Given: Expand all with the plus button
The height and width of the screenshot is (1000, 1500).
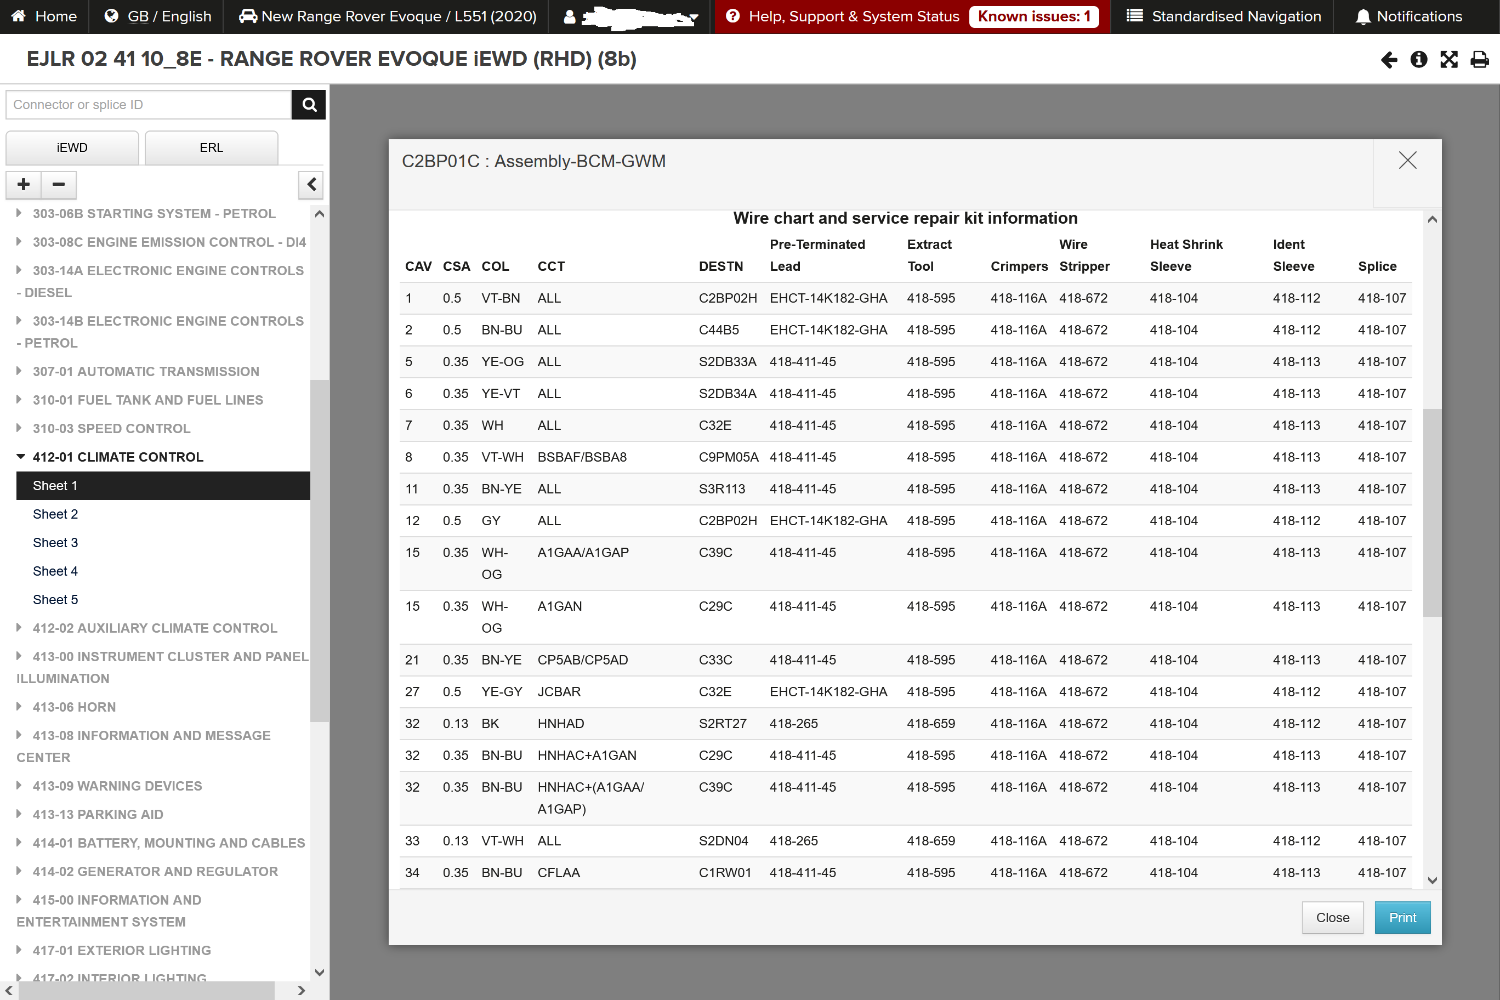Looking at the screenshot, I should [x=24, y=184].
